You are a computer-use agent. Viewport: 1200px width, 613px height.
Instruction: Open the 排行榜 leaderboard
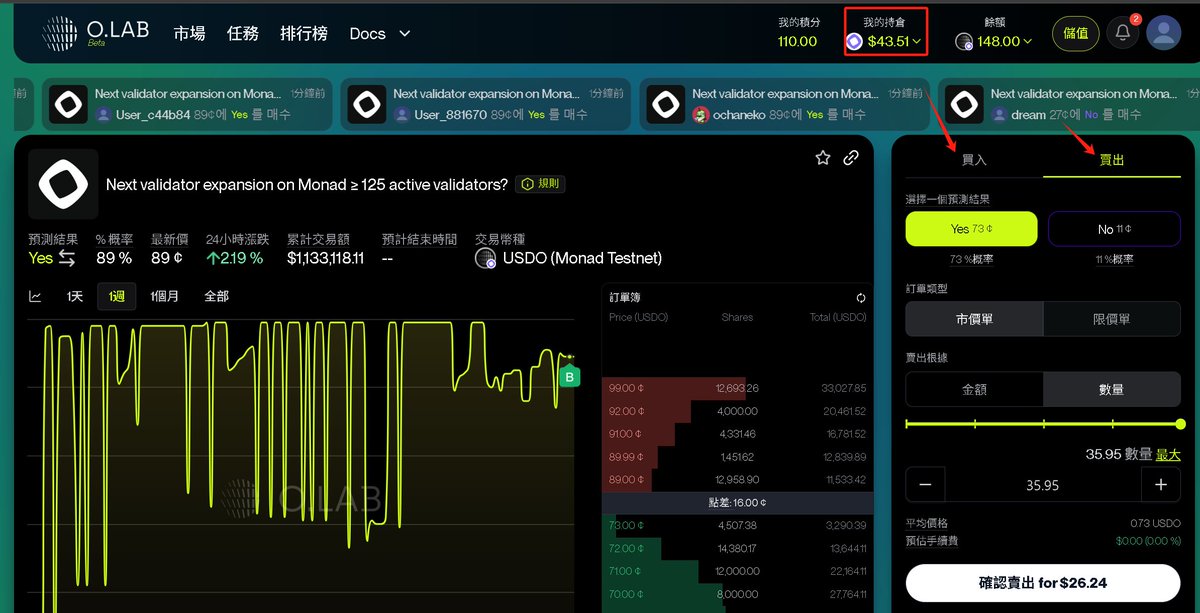pos(305,33)
